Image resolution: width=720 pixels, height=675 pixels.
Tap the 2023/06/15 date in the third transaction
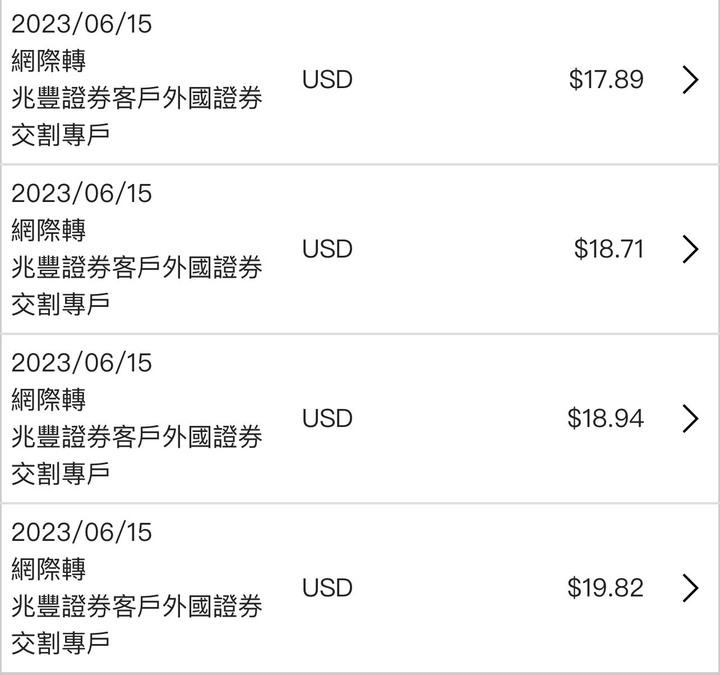81,363
